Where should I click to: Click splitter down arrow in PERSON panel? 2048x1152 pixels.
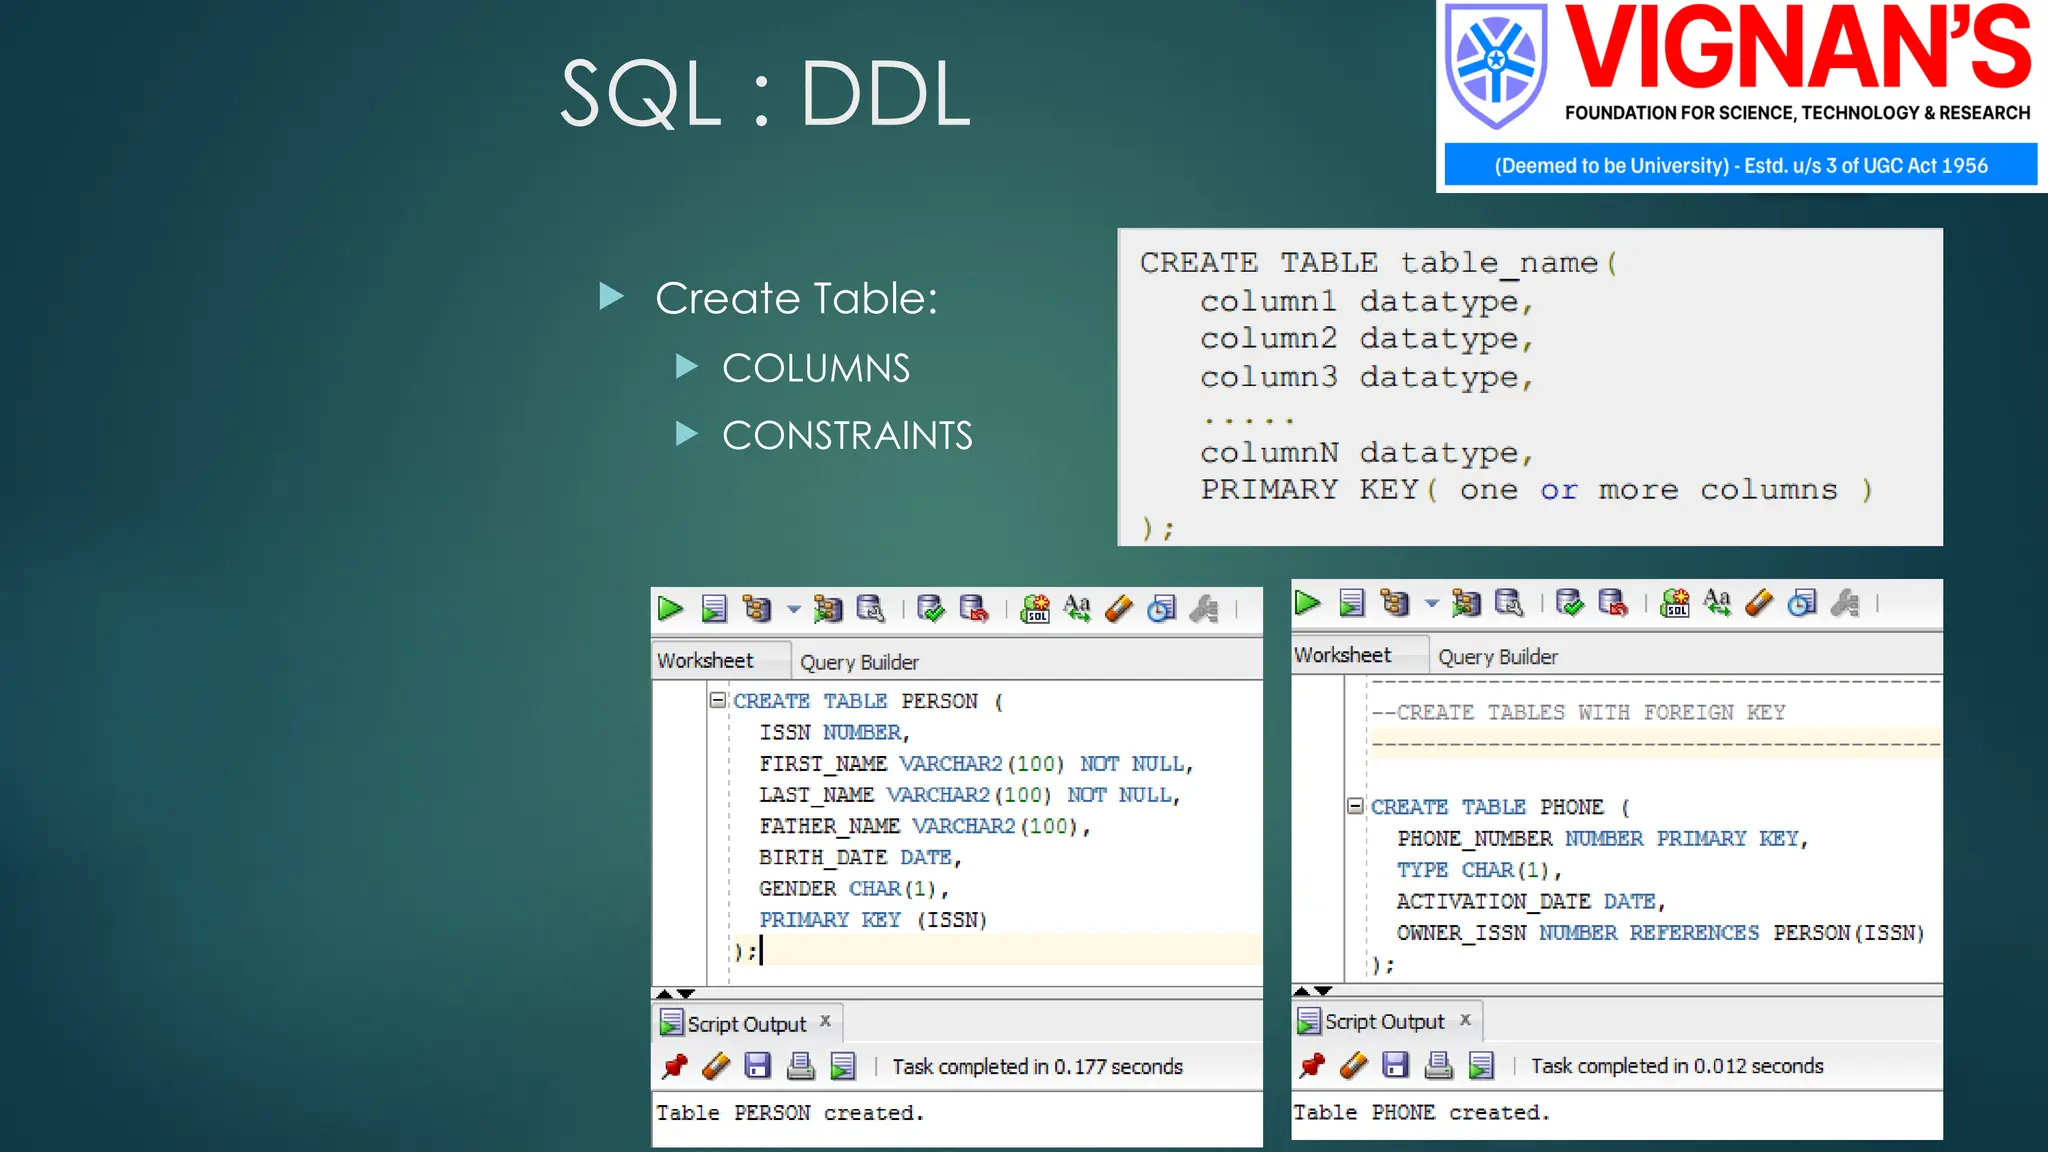coord(686,993)
